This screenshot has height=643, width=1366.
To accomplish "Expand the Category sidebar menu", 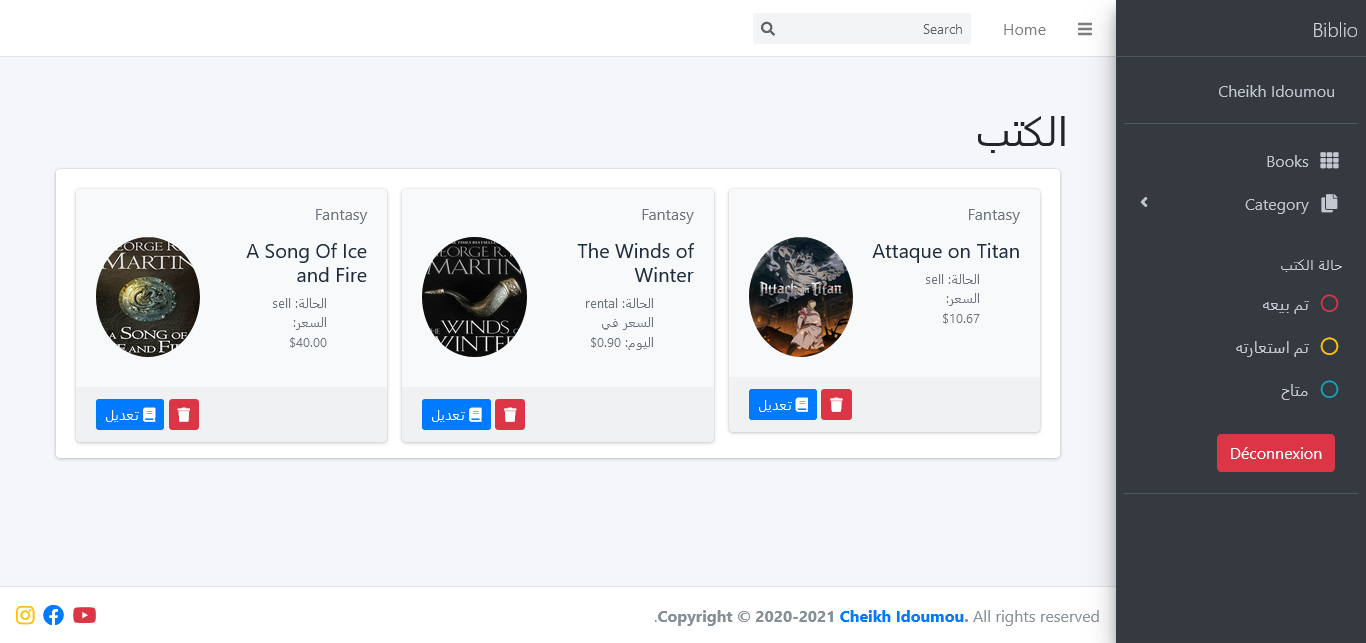I will pyautogui.click(x=1277, y=204).
